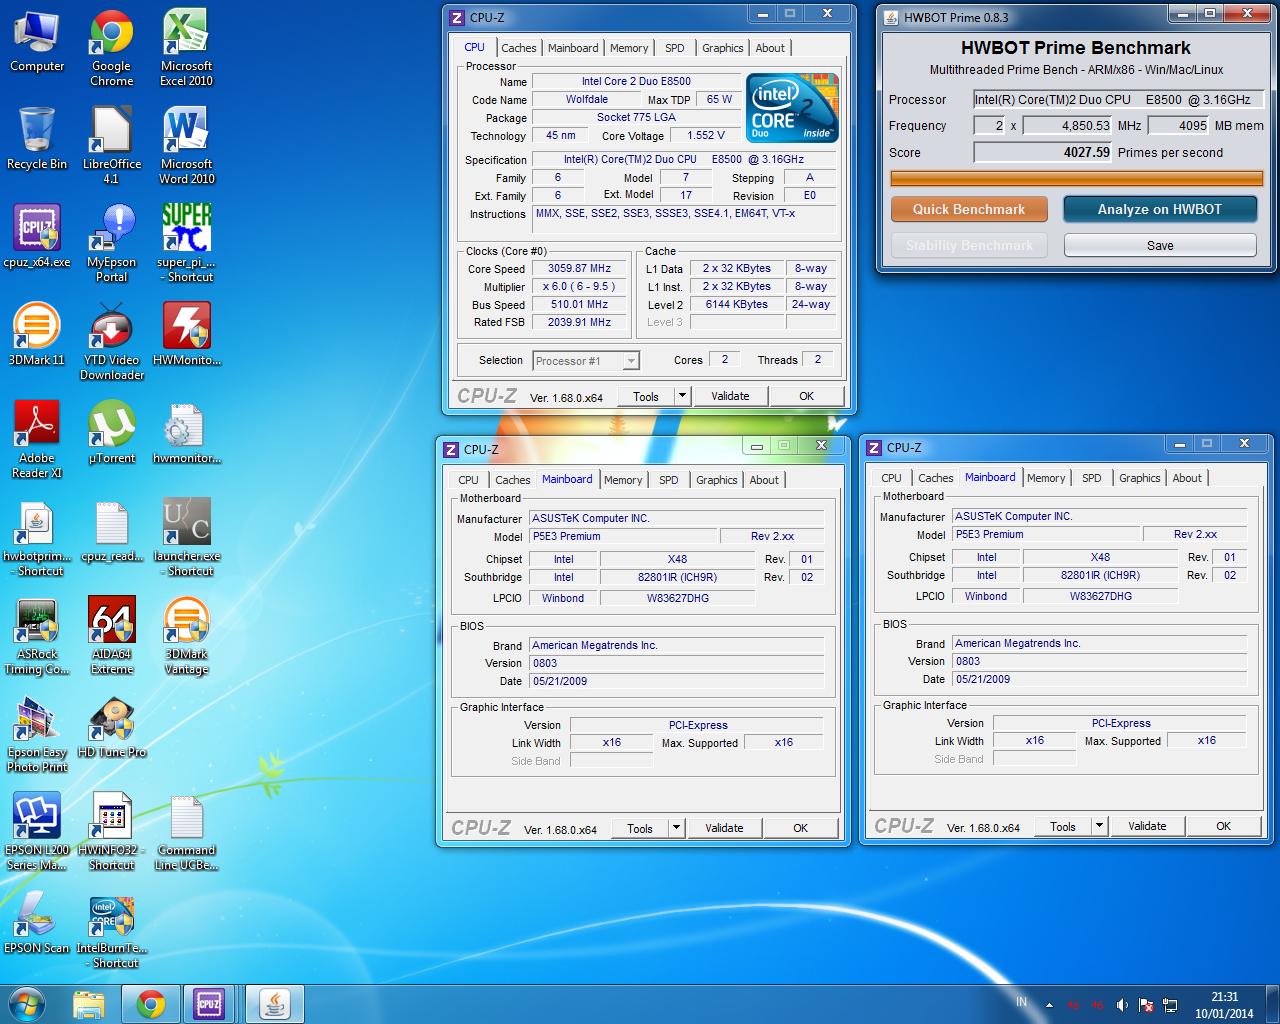Image resolution: width=1280 pixels, height=1024 pixels.
Task: Click the Java taskbar icon
Action: pyautogui.click(x=275, y=1004)
